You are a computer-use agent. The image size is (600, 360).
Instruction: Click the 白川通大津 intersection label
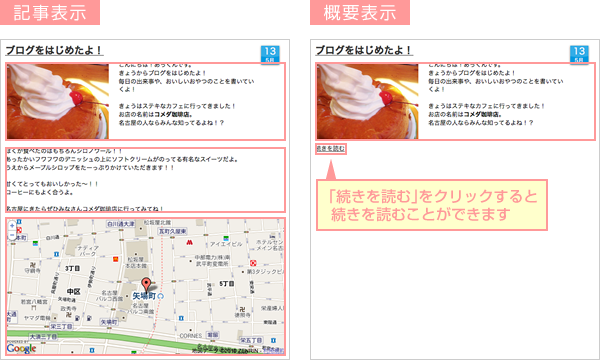pyautogui.click(x=121, y=223)
